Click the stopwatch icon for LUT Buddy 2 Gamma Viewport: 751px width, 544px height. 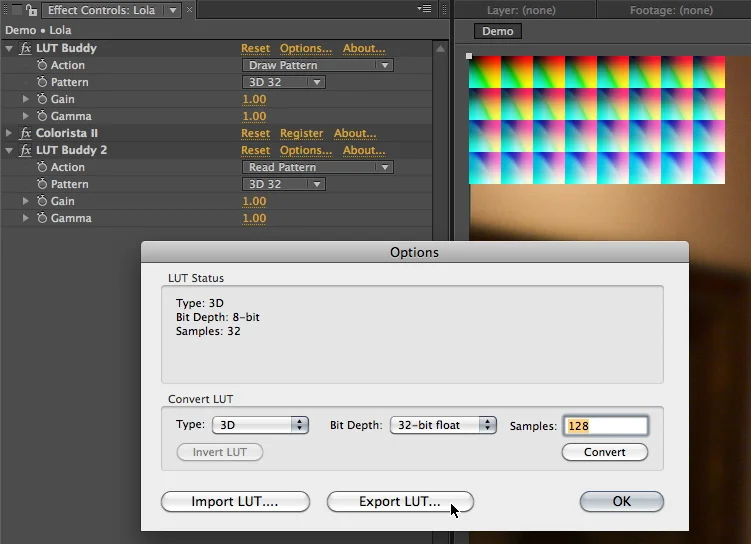coord(42,219)
